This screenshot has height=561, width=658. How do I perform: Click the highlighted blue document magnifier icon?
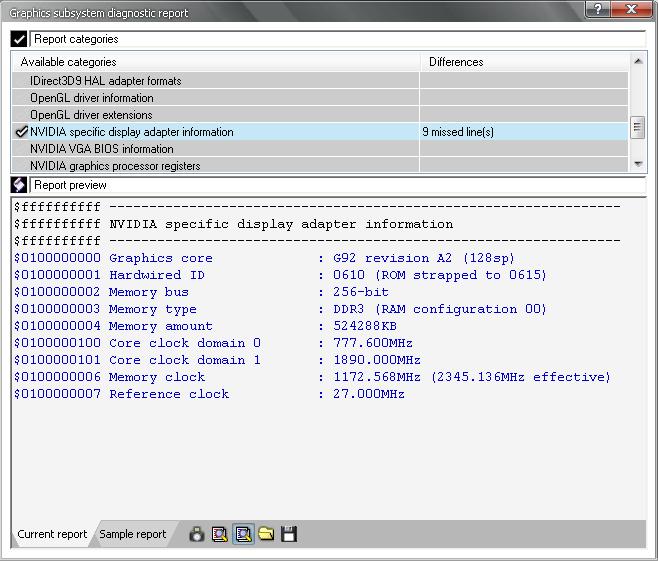(243, 534)
